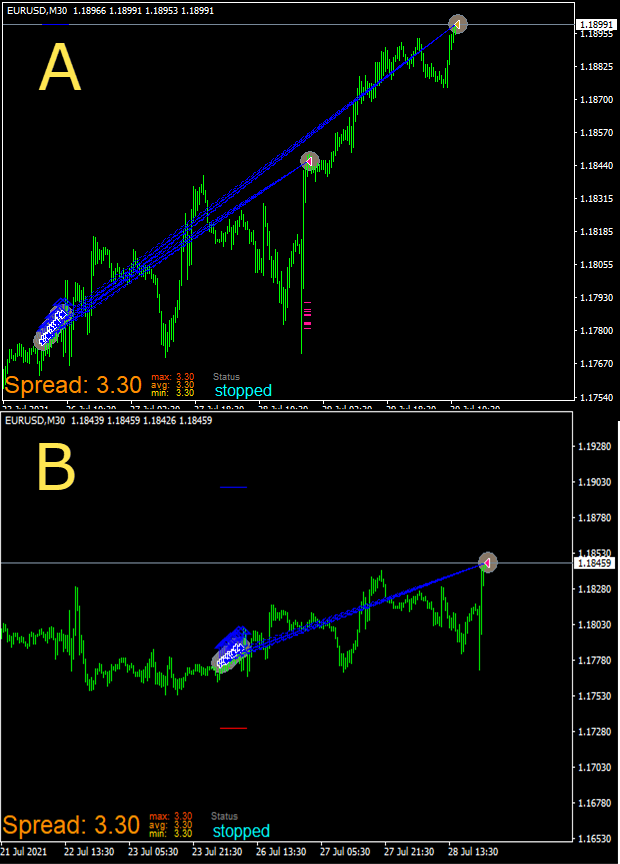Click the '22 Jul 13:30' time axis label
This screenshot has width=620, height=864.
click(x=89, y=852)
